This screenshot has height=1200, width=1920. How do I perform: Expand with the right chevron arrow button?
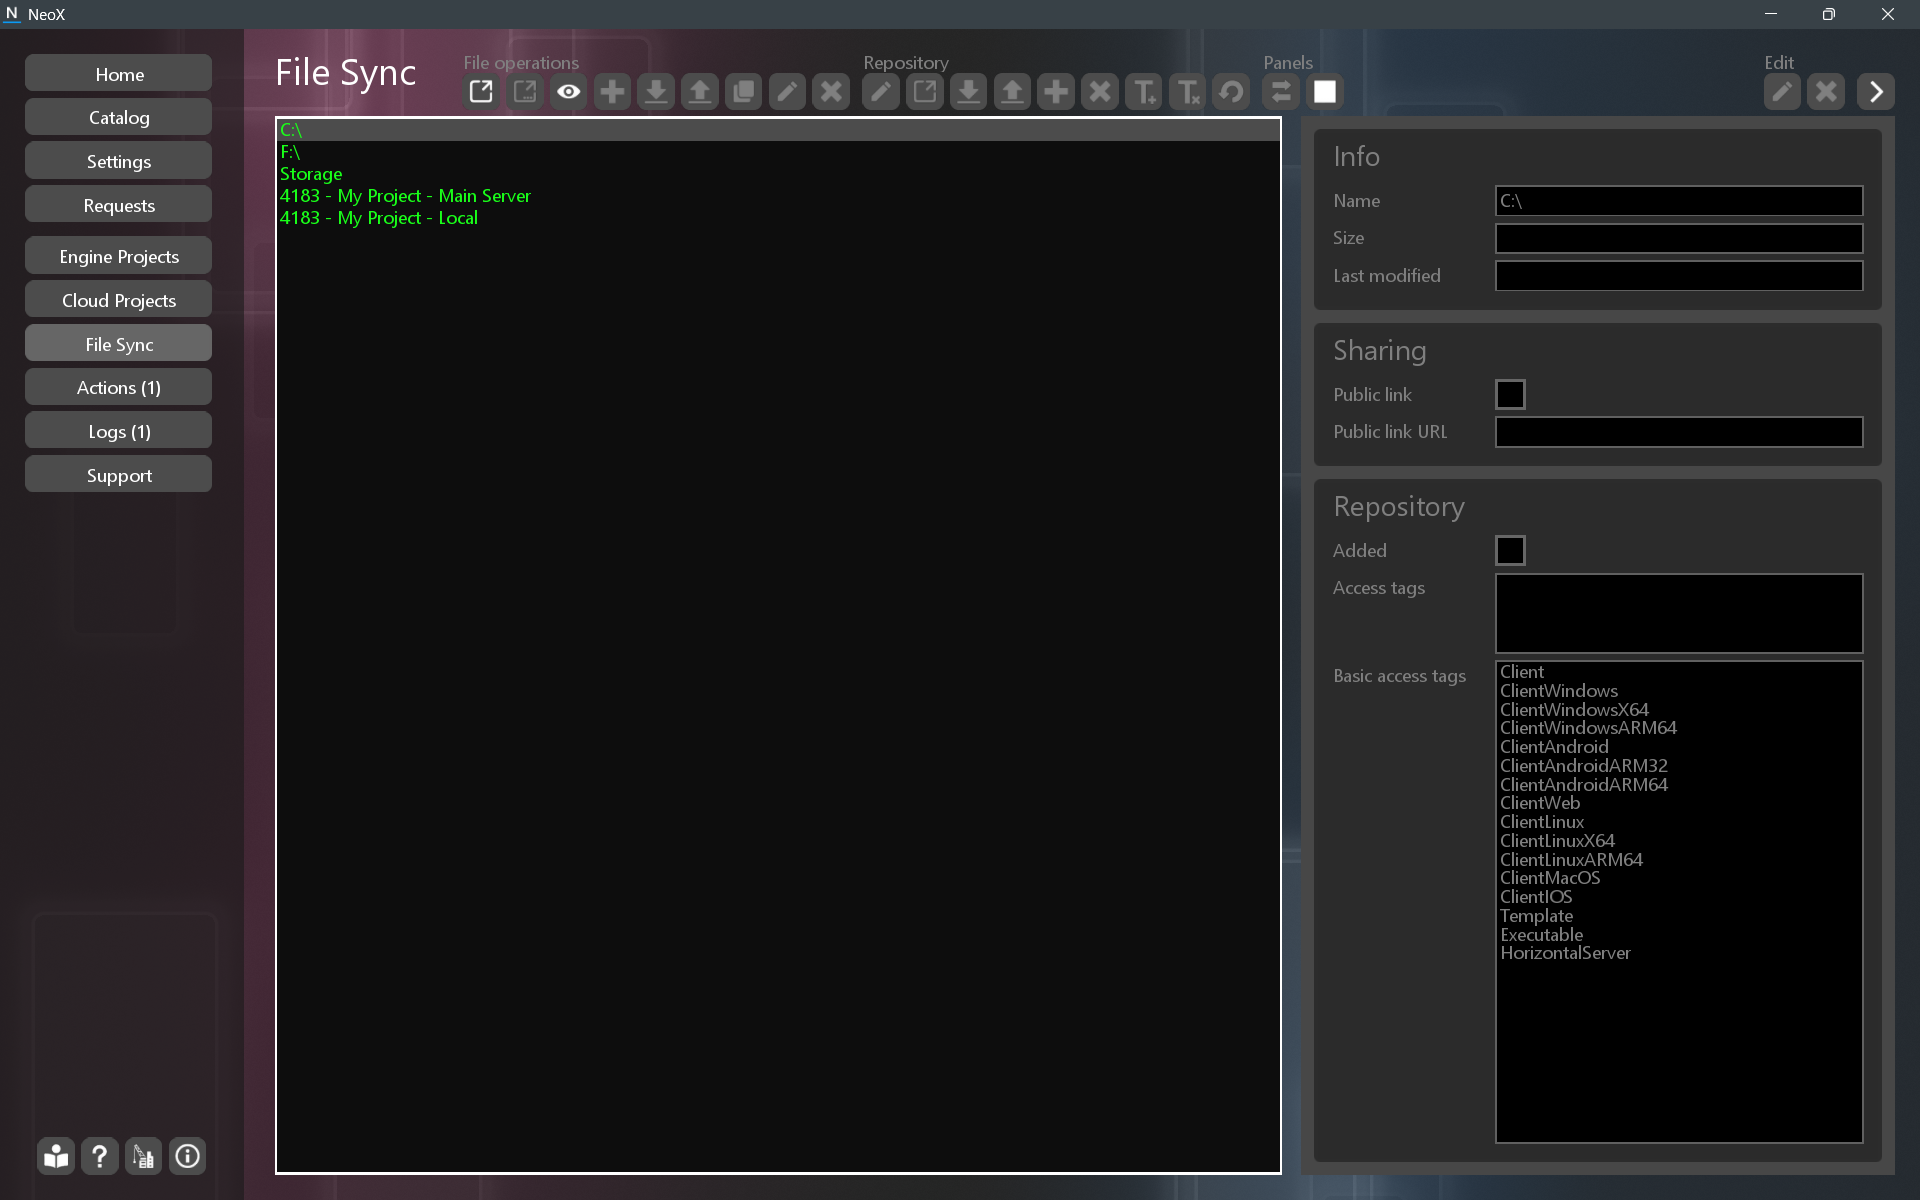click(x=1876, y=92)
